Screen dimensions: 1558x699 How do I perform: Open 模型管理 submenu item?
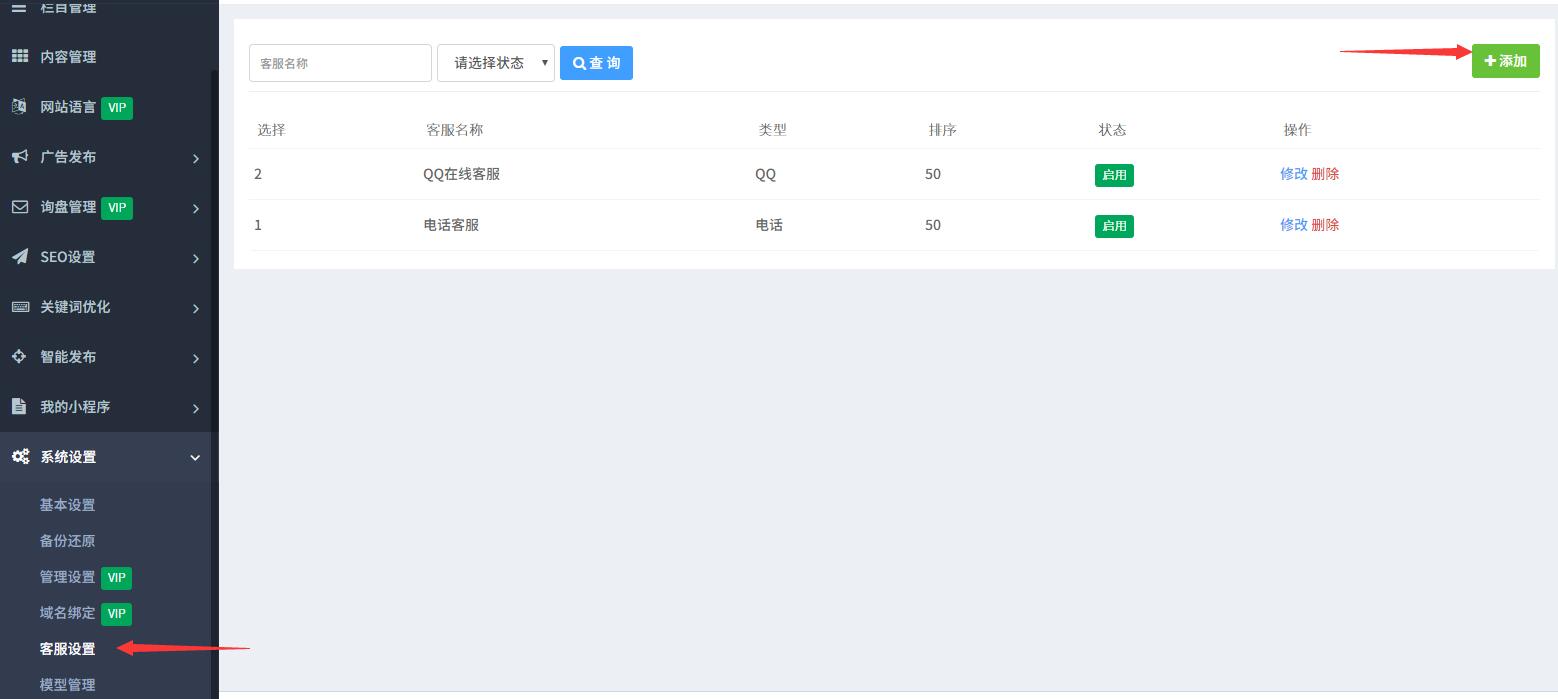click(67, 685)
